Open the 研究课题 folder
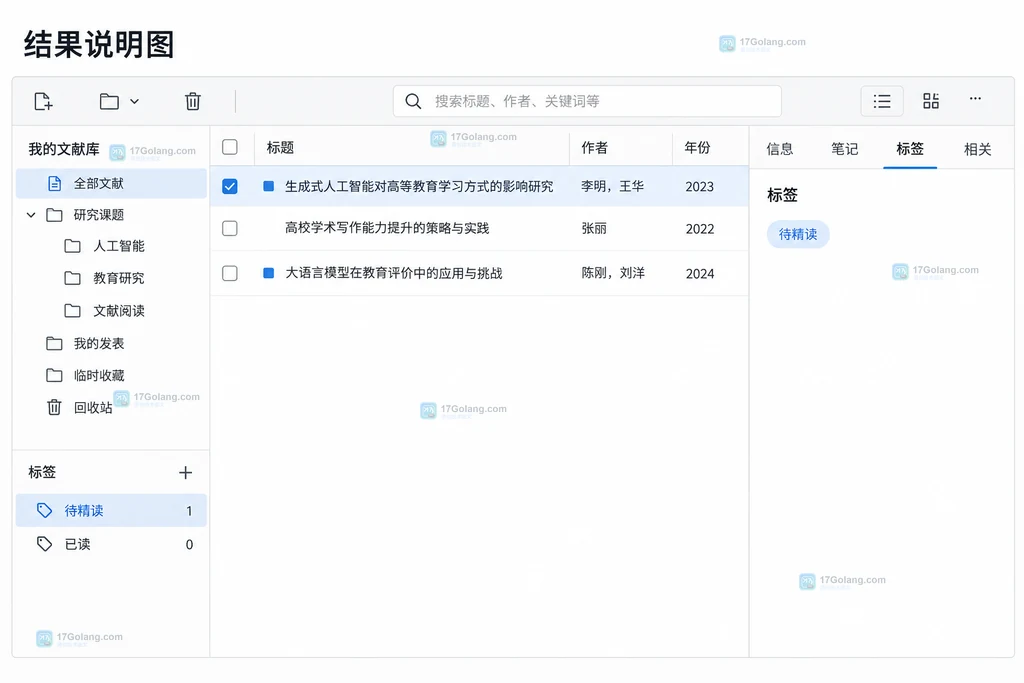Viewport: 1024px width, 683px height. pos(99,215)
